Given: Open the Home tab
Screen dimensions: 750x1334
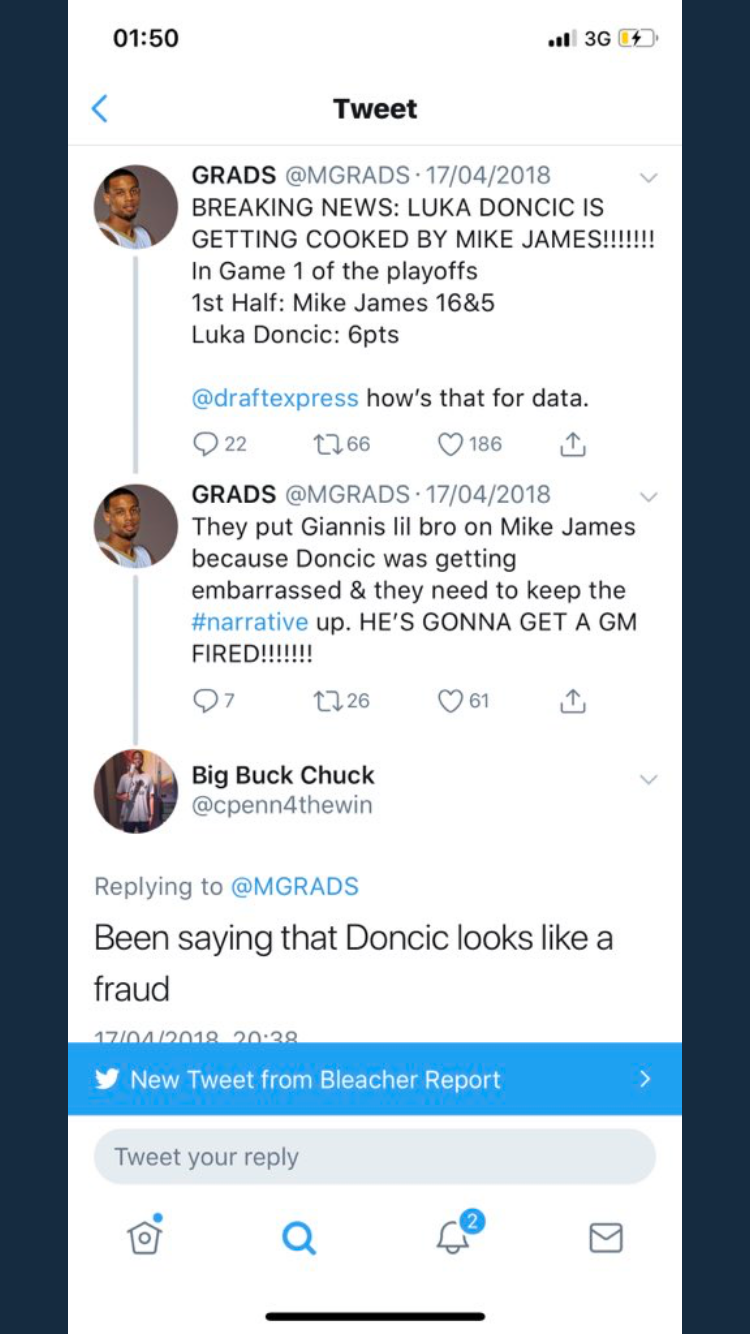Looking at the screenshot, I should coord(145,1237).
